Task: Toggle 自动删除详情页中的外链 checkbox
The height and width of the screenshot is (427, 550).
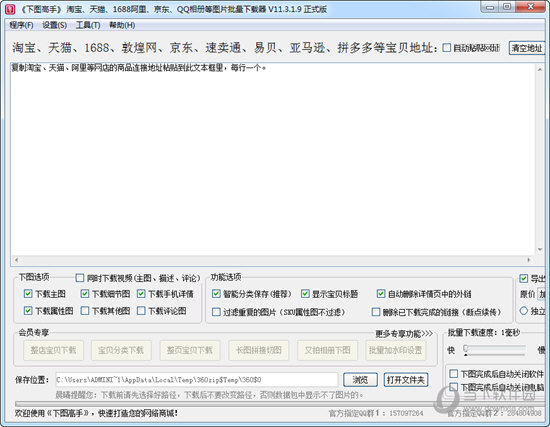Action: click(x=381, y=294)
